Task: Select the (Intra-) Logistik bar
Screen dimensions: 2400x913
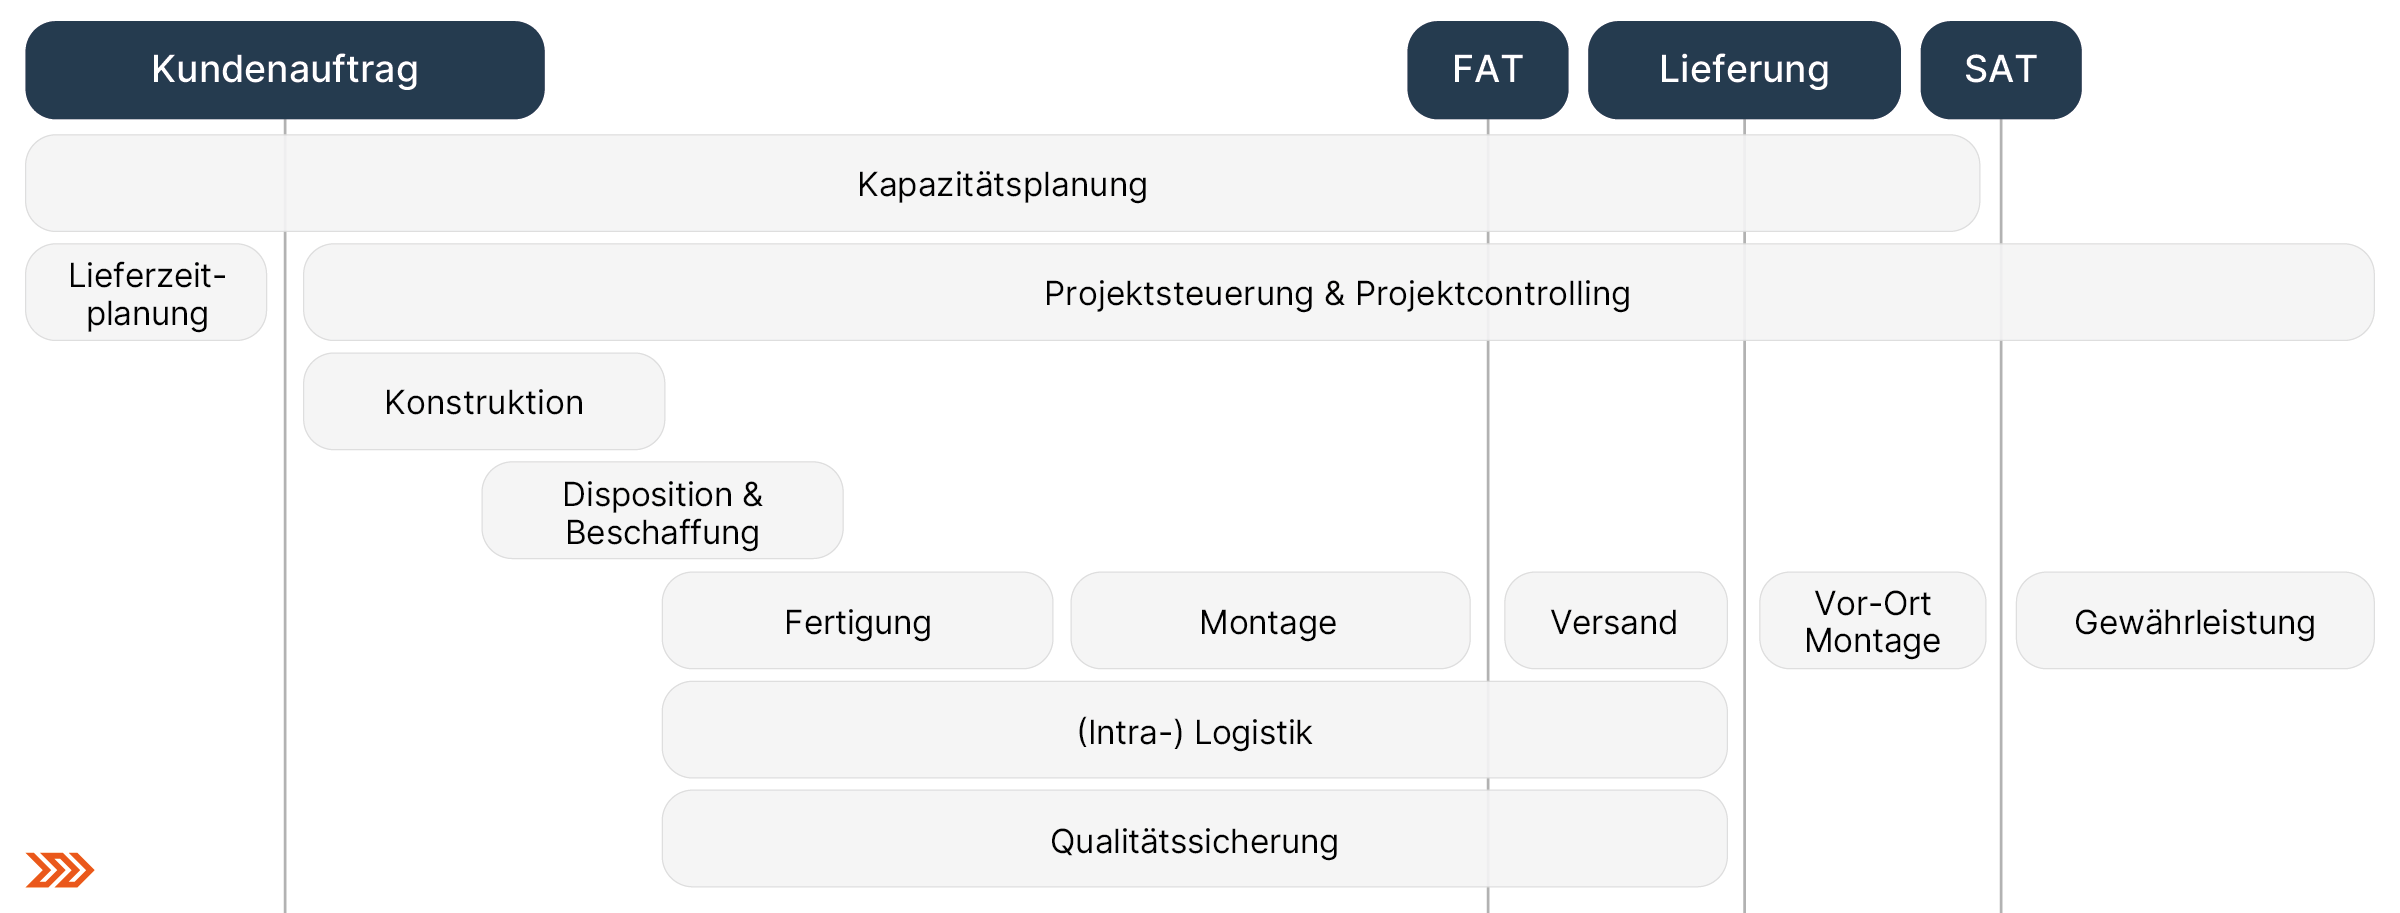Action: coord(1194,731)
